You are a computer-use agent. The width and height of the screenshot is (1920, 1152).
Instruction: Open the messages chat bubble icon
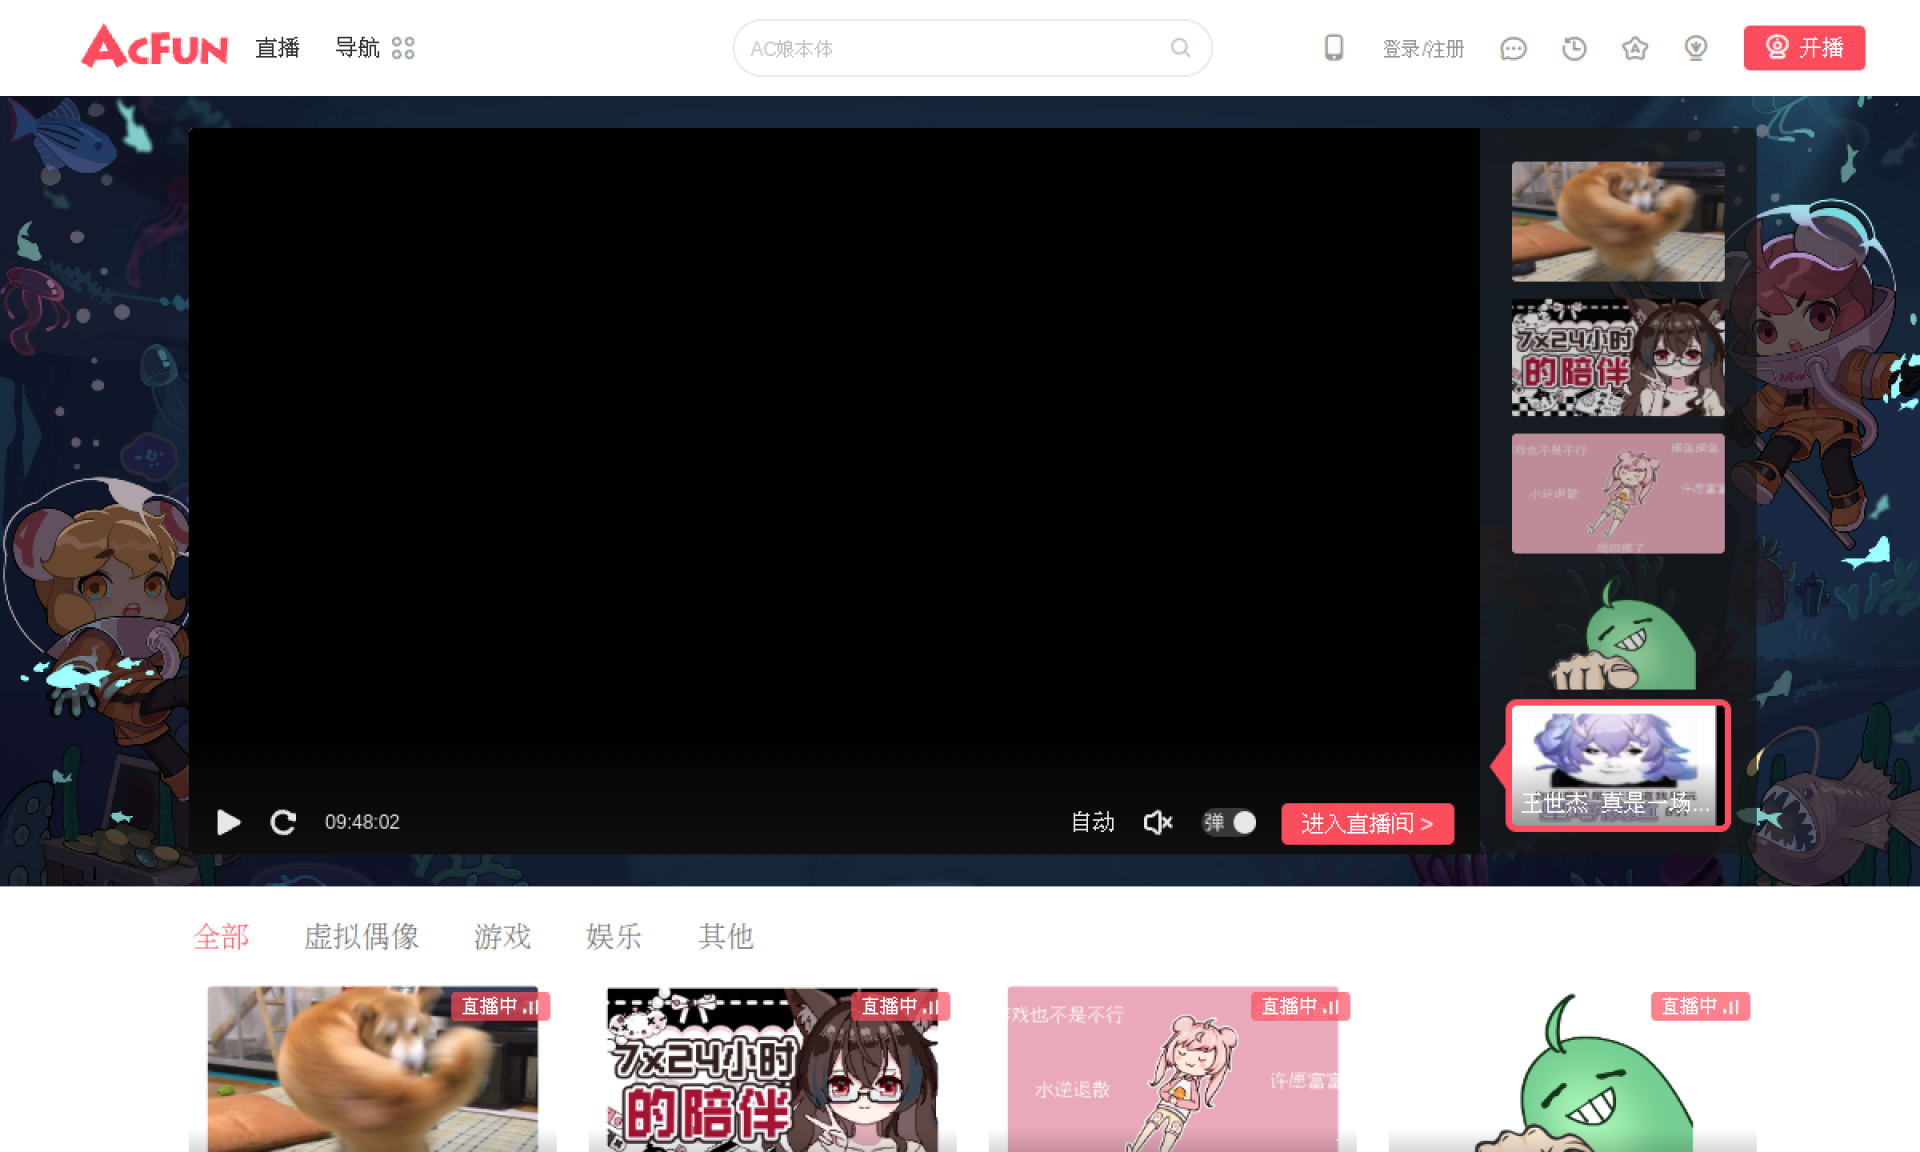click(x=1513, y=48)
